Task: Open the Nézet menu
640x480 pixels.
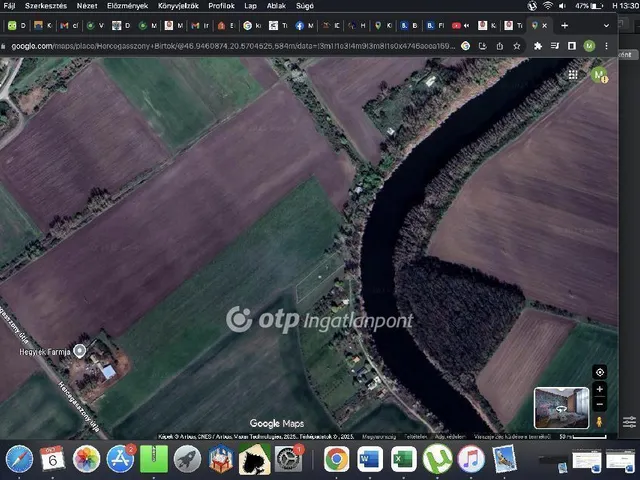Action: pyautogui.click(x=87, y=6)
